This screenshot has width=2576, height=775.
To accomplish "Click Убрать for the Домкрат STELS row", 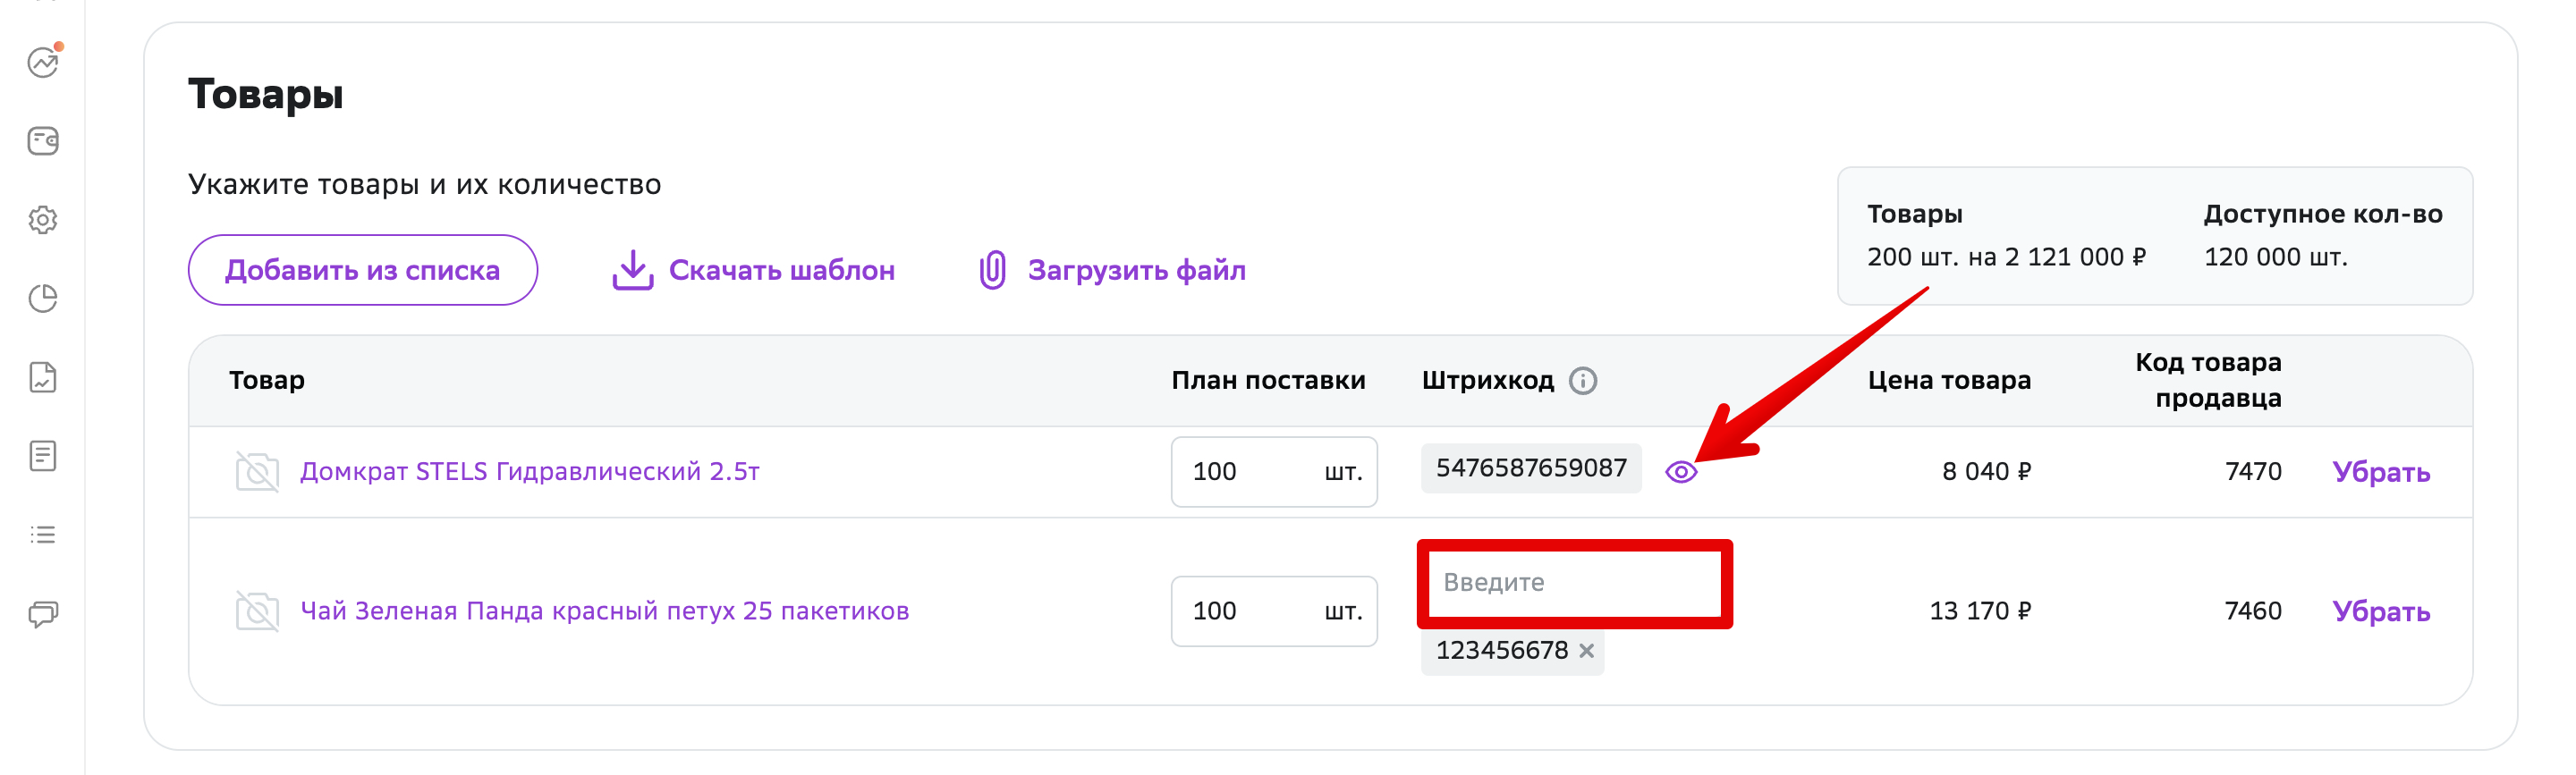I will pyautogui.click(x=2381, y=472).
